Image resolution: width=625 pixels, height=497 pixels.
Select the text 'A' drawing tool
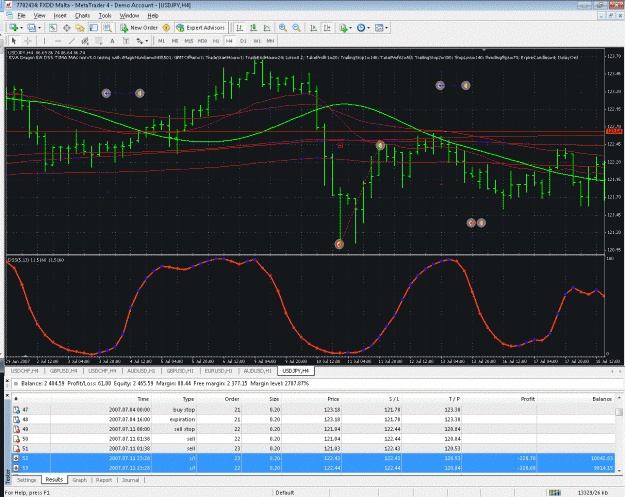tap(112, 41)
